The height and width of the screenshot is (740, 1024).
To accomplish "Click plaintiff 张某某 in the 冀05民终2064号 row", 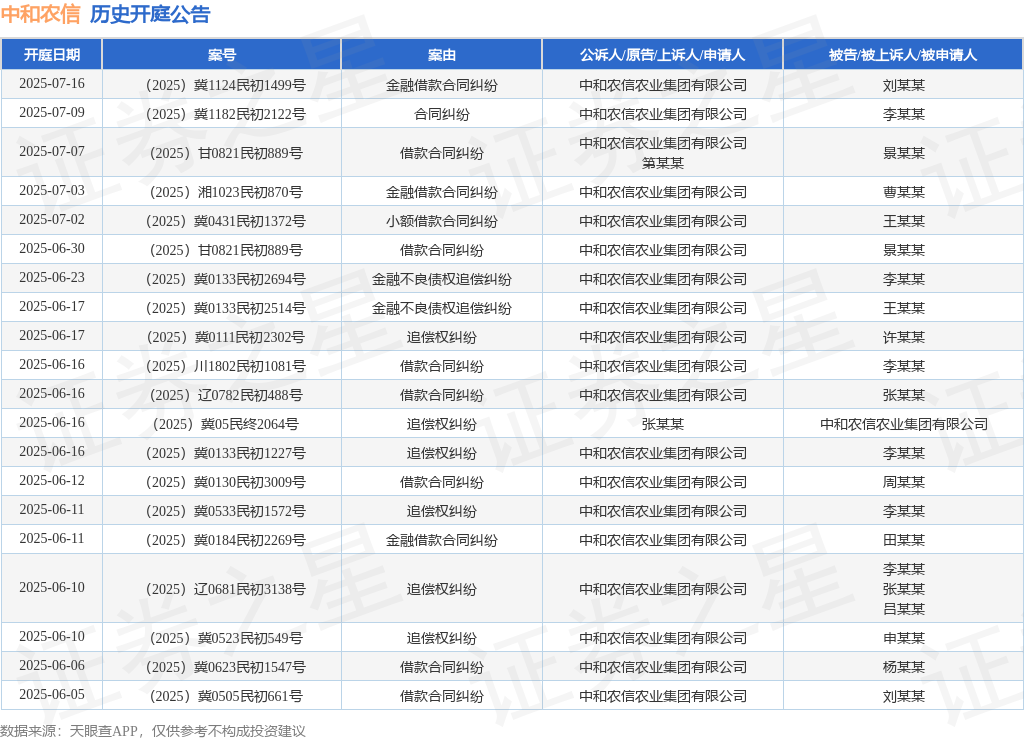I will (663, 425).
